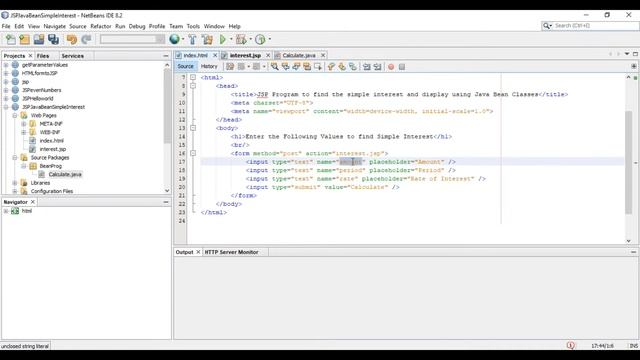Click the Build Project hammer icon
Image resolution: width=640 pixels, height=360 pixels.
(x=192, y=40)
